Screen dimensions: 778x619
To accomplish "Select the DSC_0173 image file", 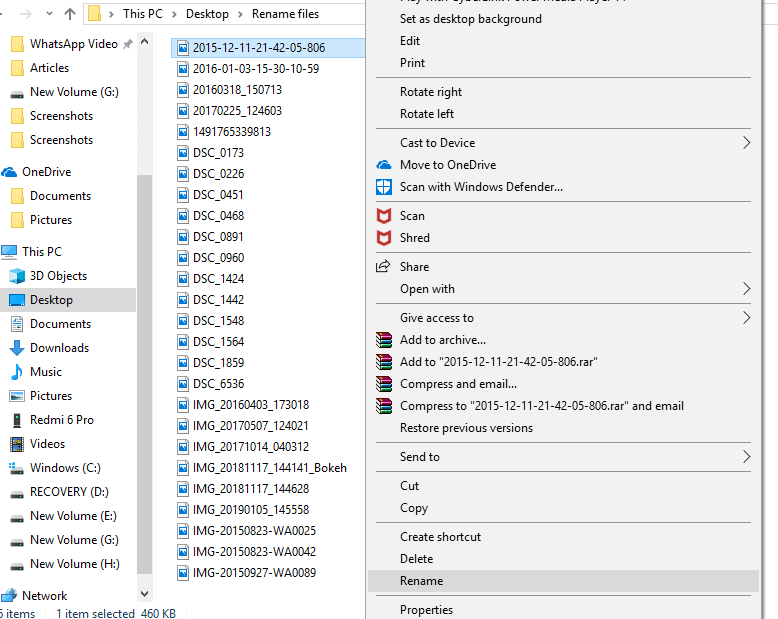I will point(218,153).
